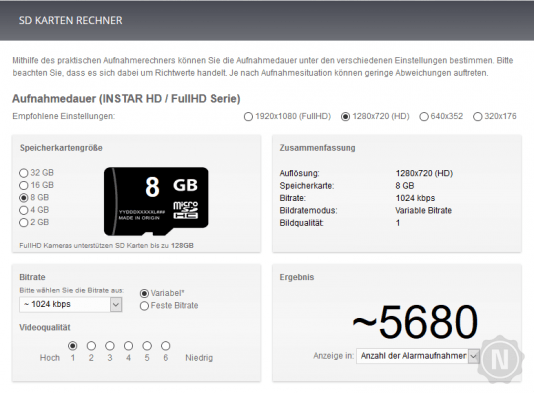
Task: Choose the 2 GB card size
Action: tap(23, 222)
